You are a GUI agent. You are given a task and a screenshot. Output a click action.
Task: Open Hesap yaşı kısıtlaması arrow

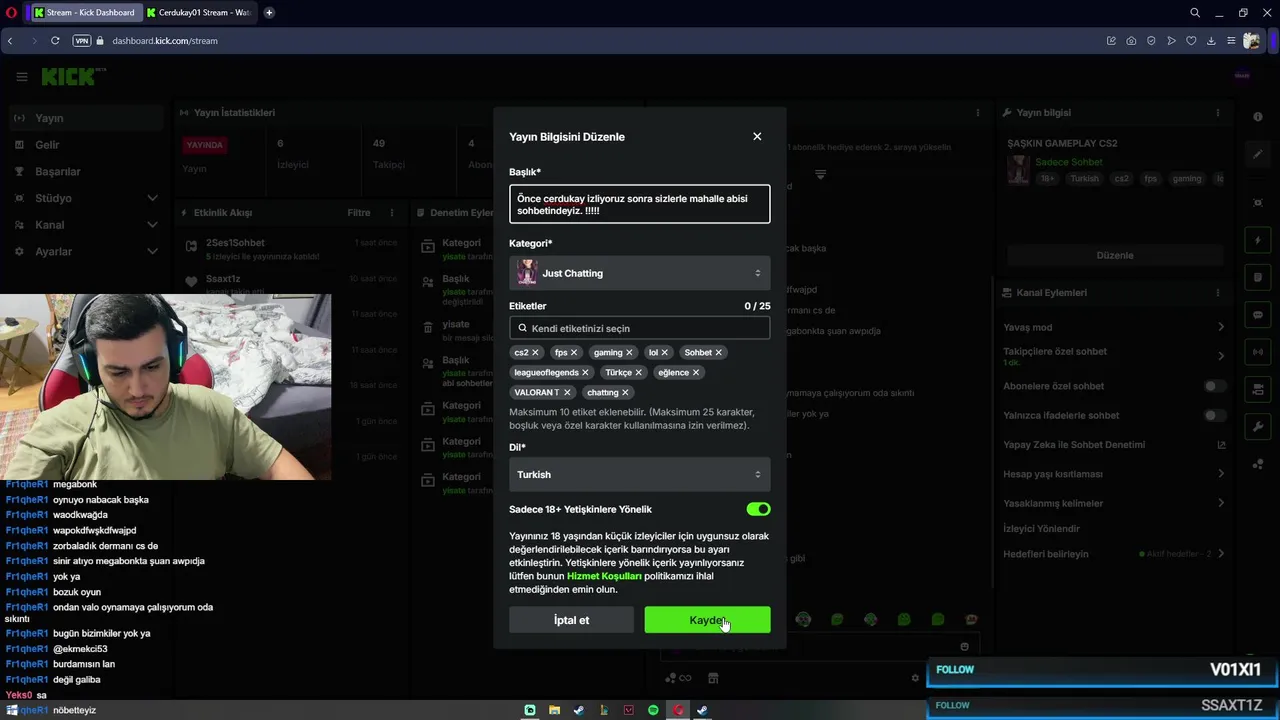click(1221, 473)
